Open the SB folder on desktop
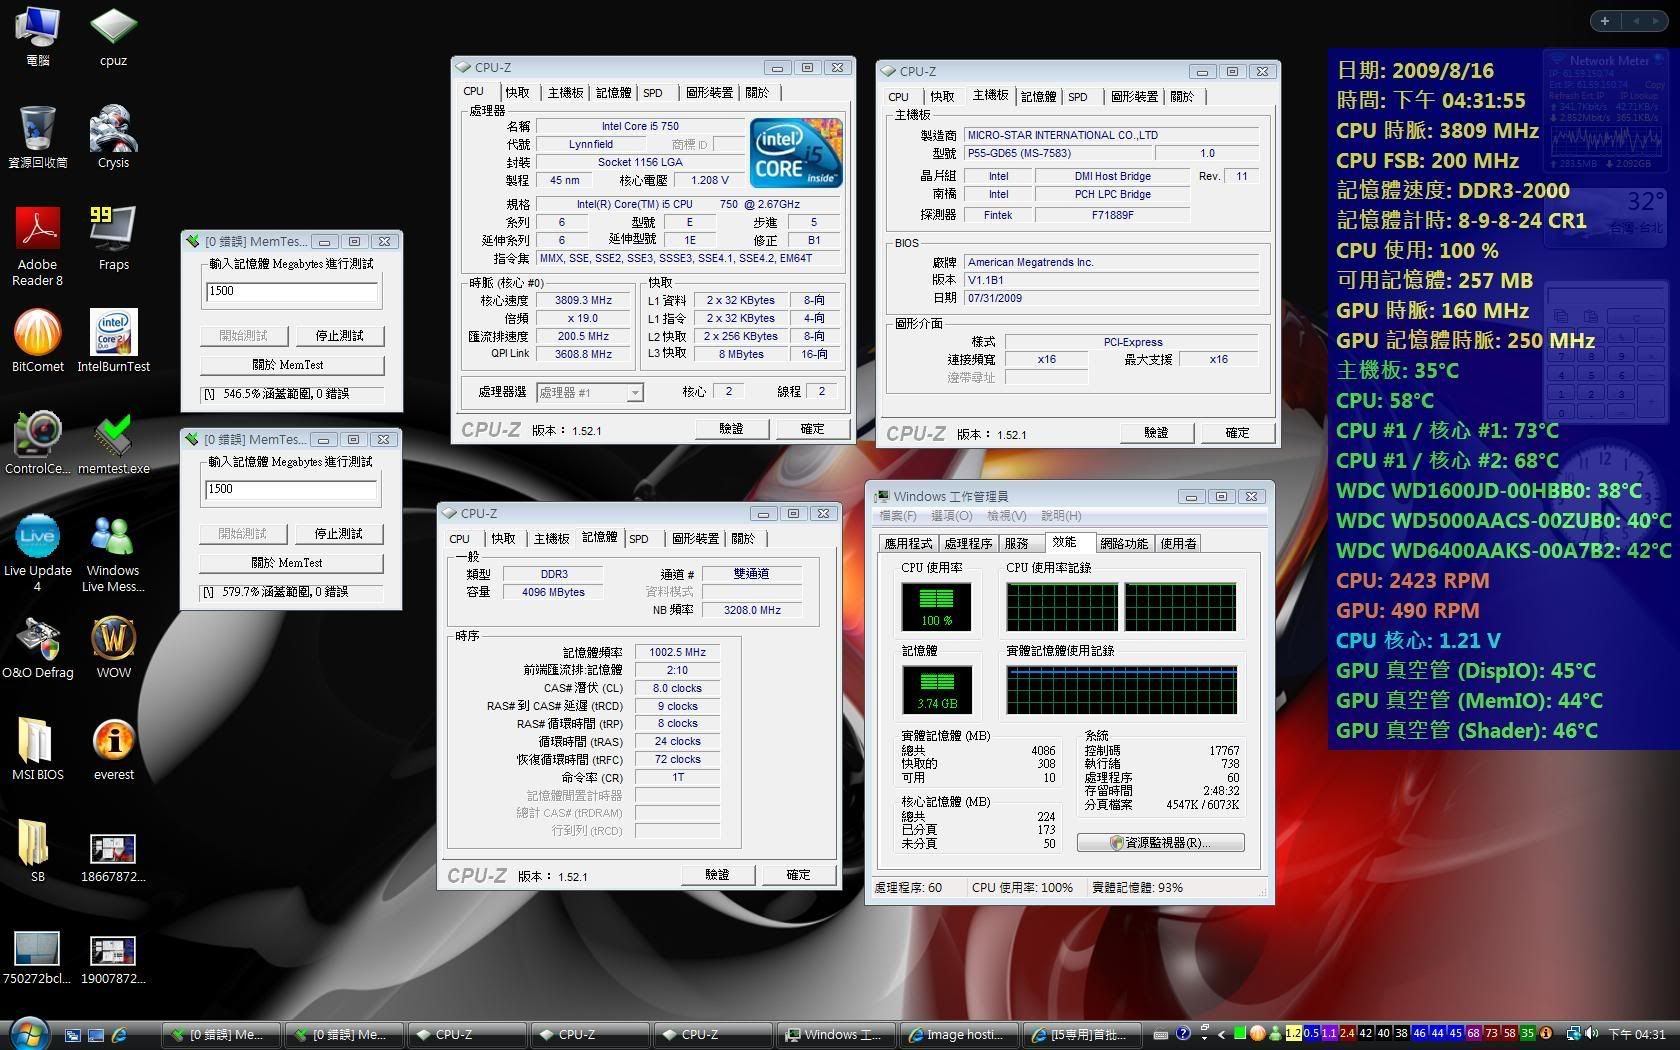Image resolution: width=1680 pixels, height=1050 pixels. (38, 851)
